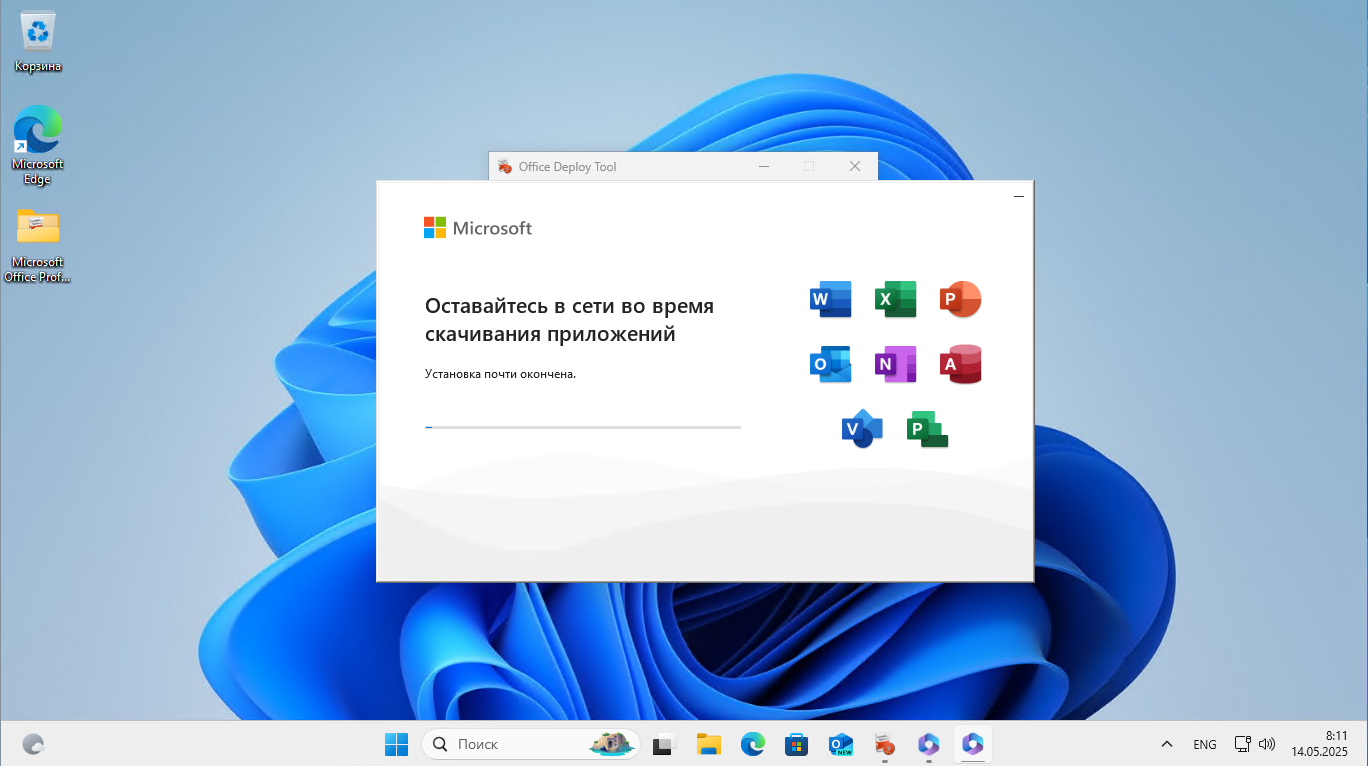Click the Access icon in the installer
Screen dimensions: 1368x766
click(x=960, y=365)
